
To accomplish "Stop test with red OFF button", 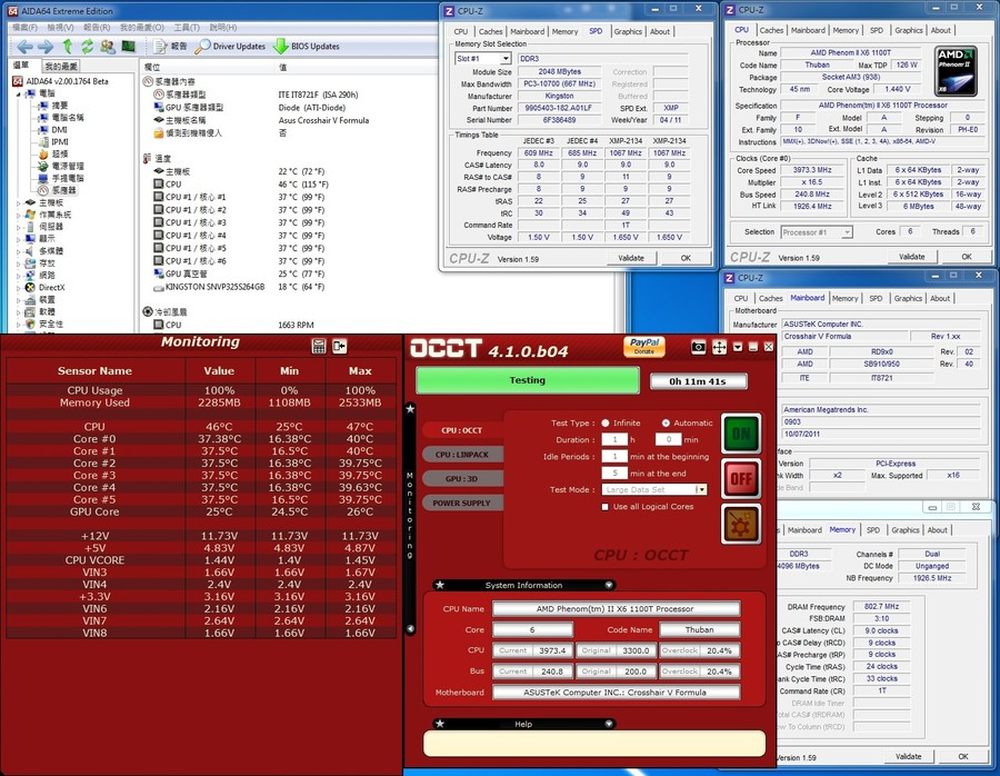I will (x=741, y=479).
